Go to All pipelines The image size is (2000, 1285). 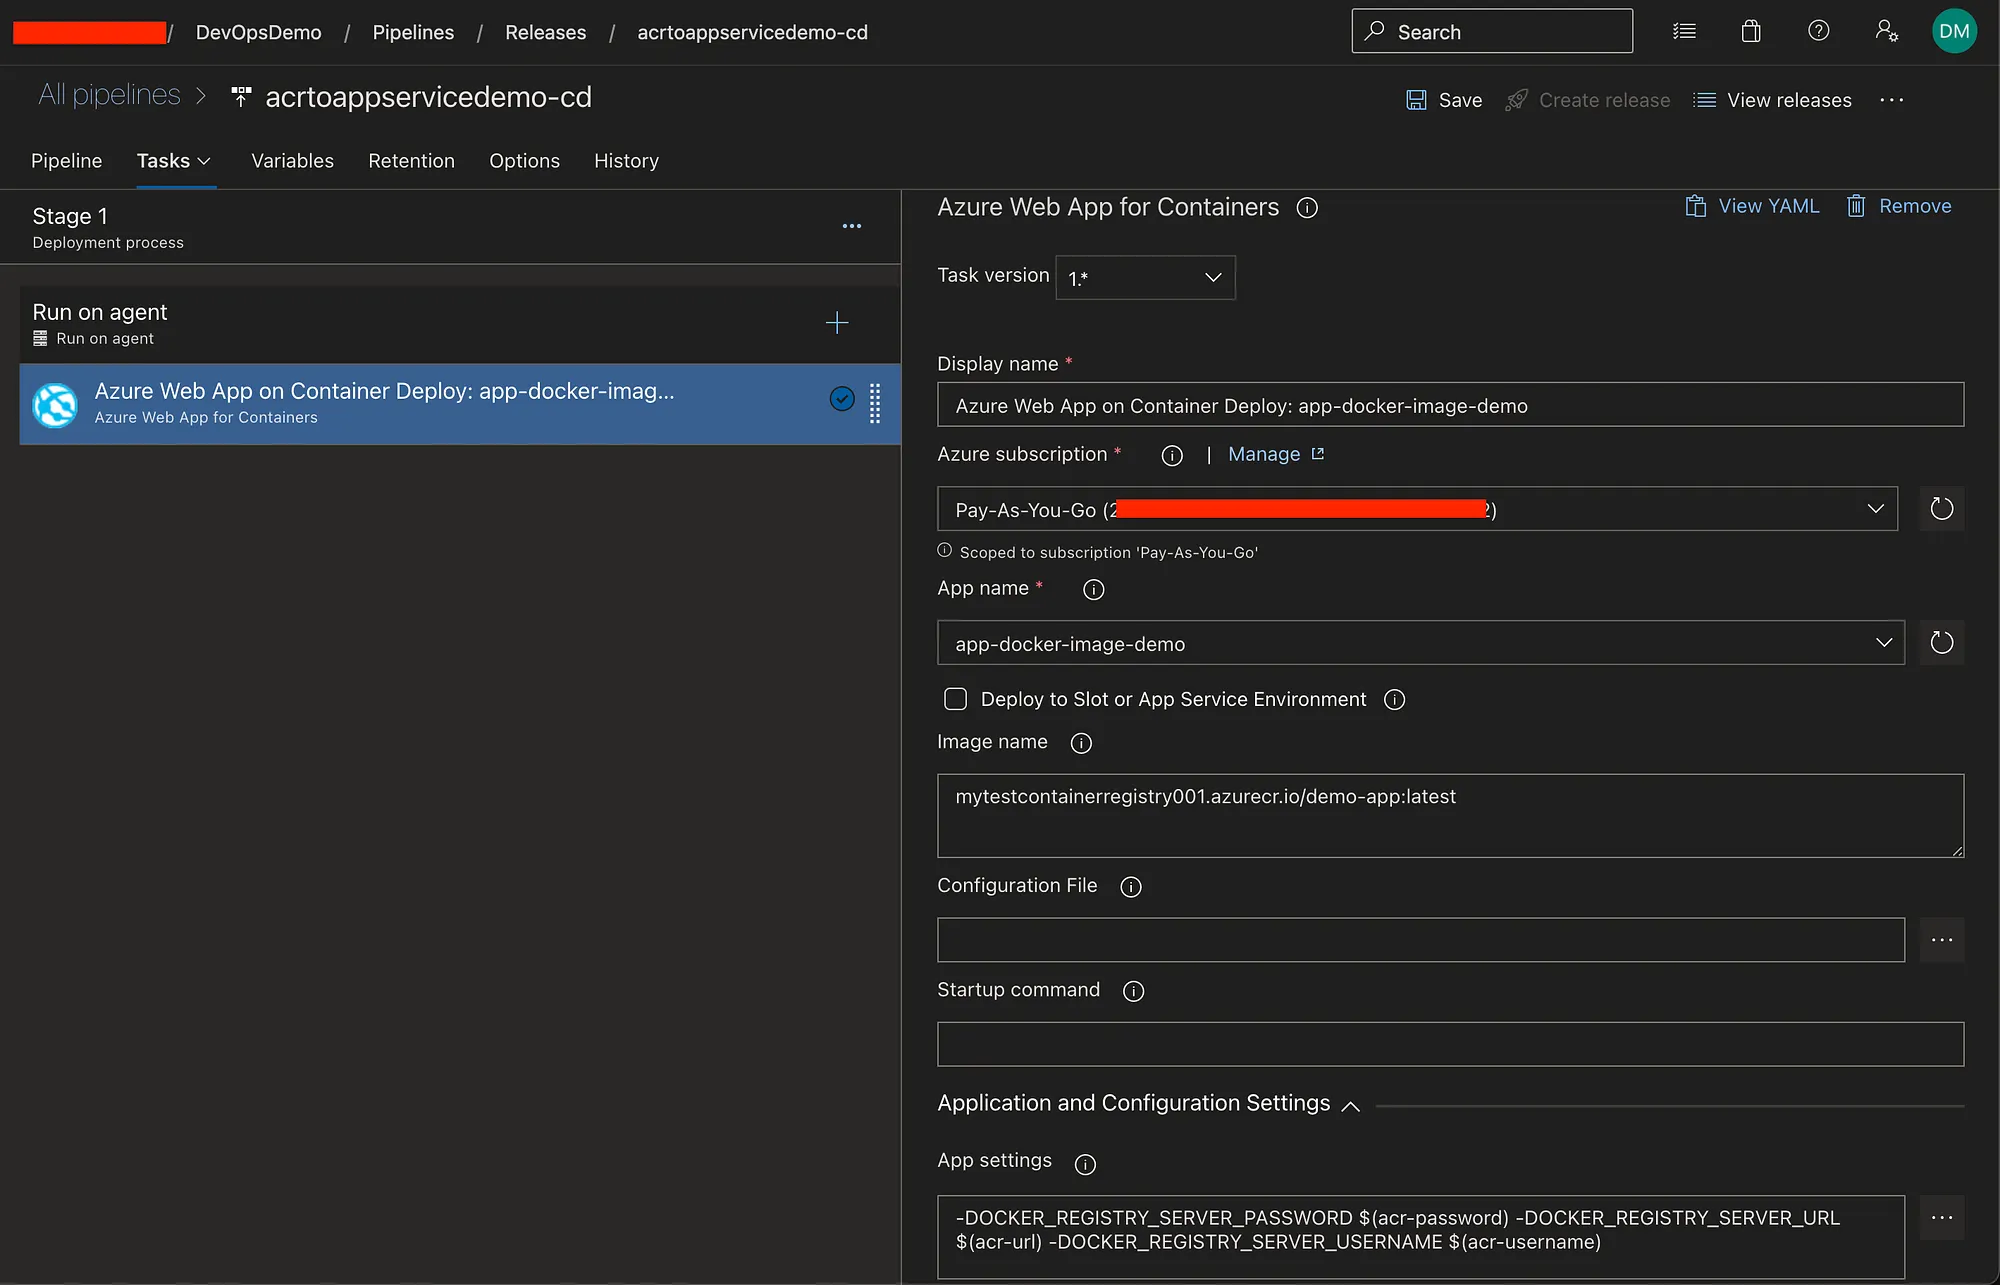[109, 95]
